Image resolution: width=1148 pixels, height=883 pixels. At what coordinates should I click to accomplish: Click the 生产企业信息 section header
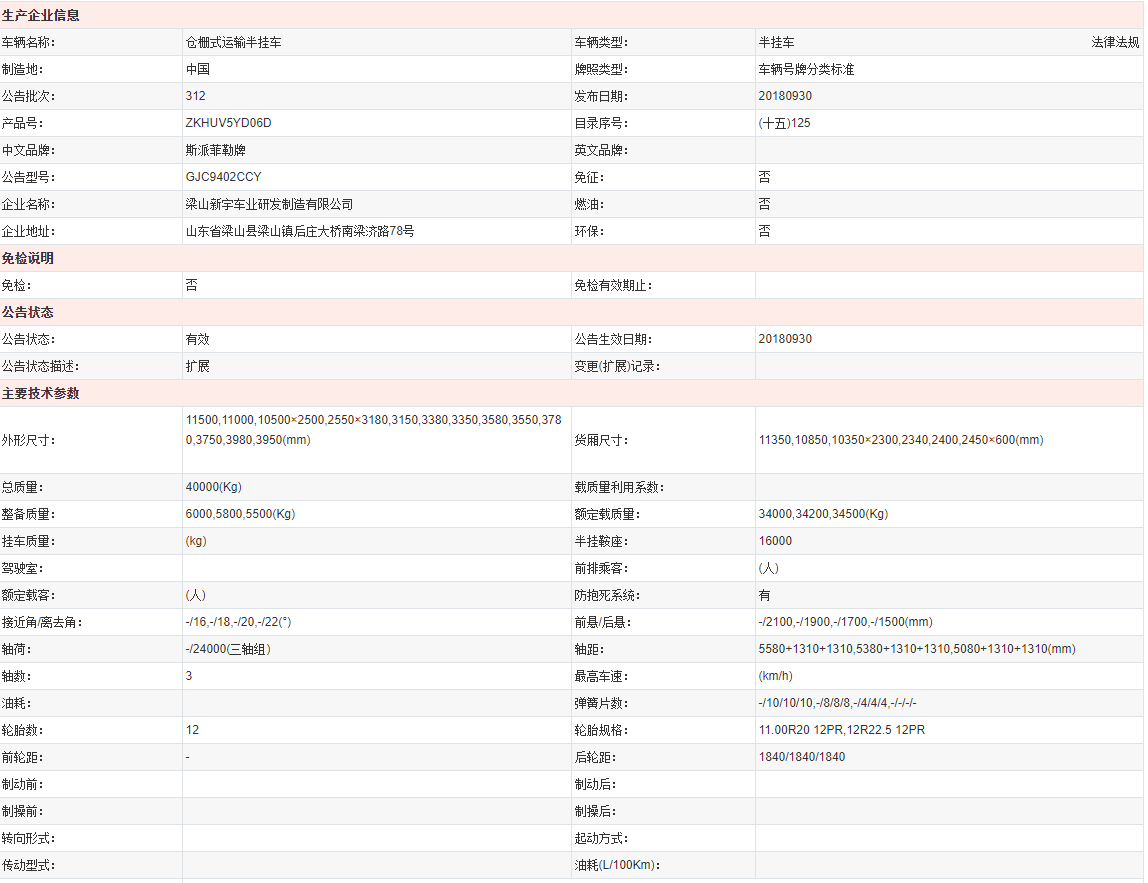point(41,16)
